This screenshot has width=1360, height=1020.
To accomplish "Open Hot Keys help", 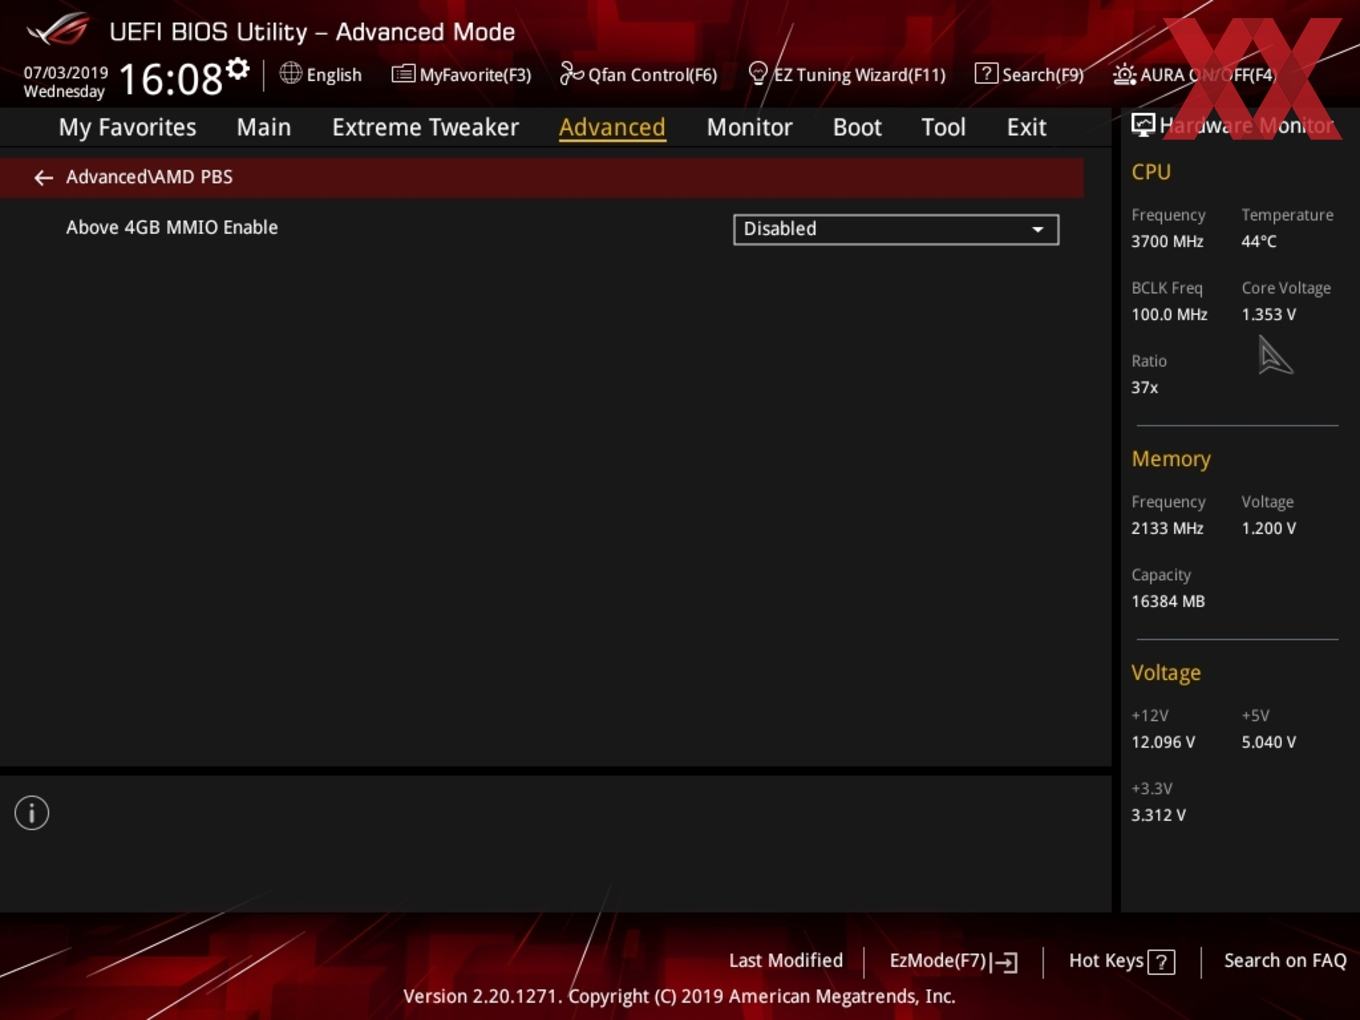I will point(1121,961).
